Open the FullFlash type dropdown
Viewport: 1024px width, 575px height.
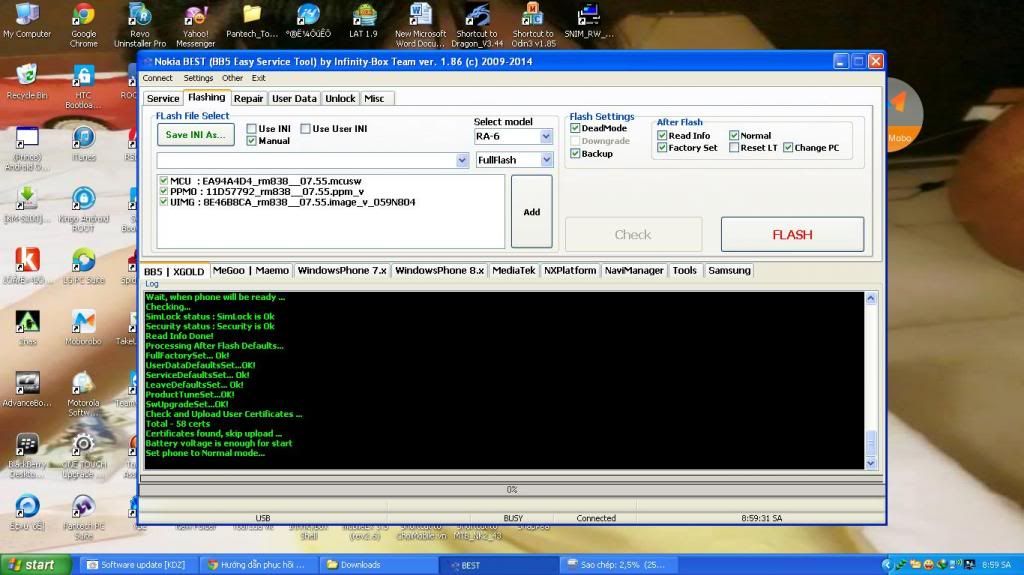click(x=547, y=160)
